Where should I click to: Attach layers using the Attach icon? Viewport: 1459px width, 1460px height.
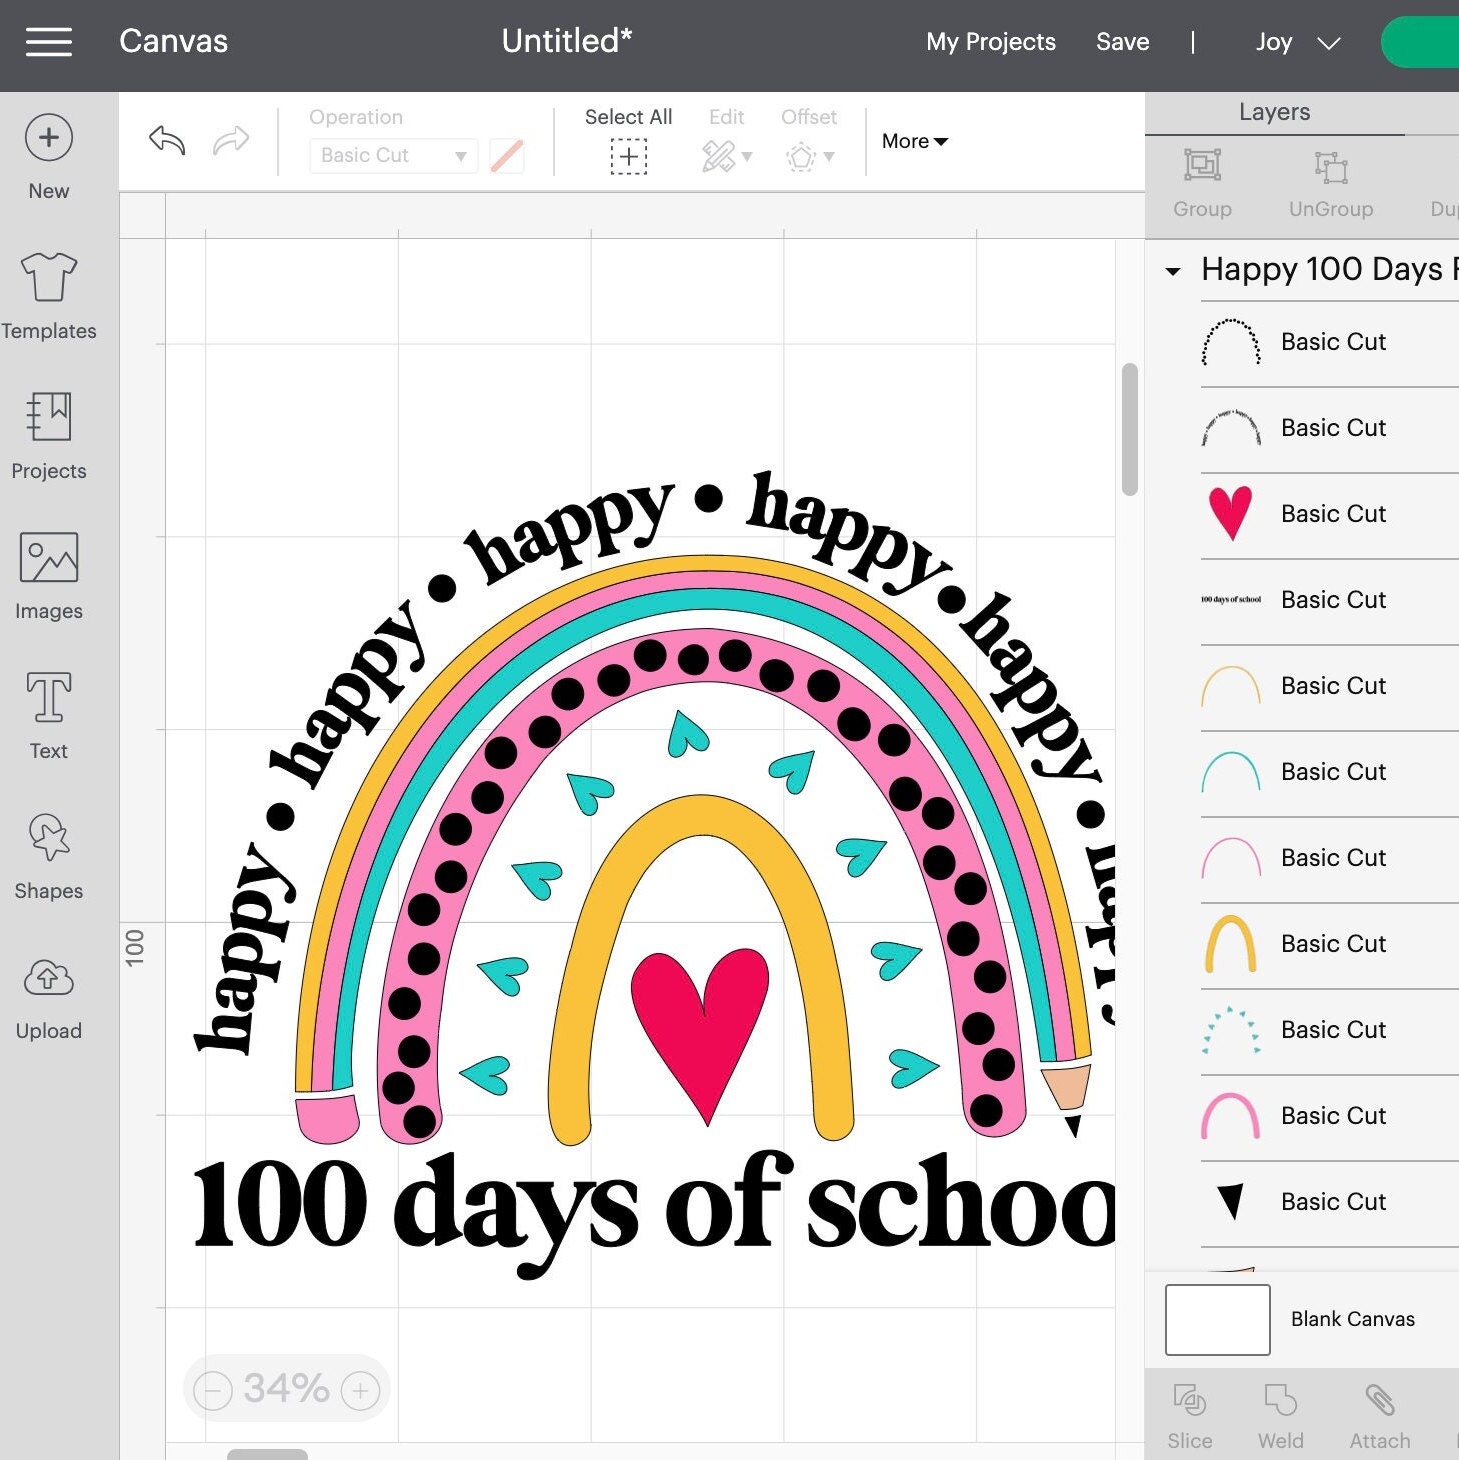(x=1378, y=1410)
